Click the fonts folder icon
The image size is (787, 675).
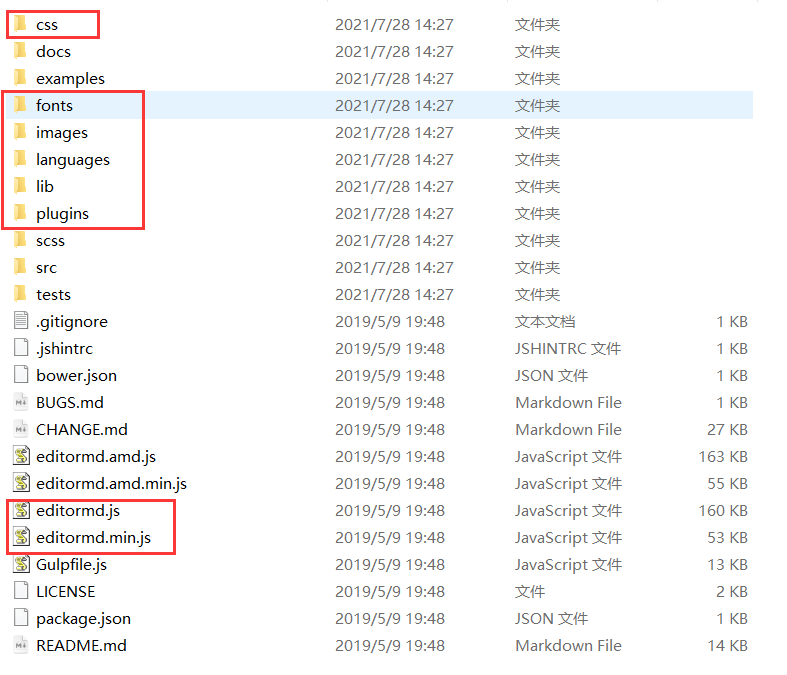coord(20,105)
